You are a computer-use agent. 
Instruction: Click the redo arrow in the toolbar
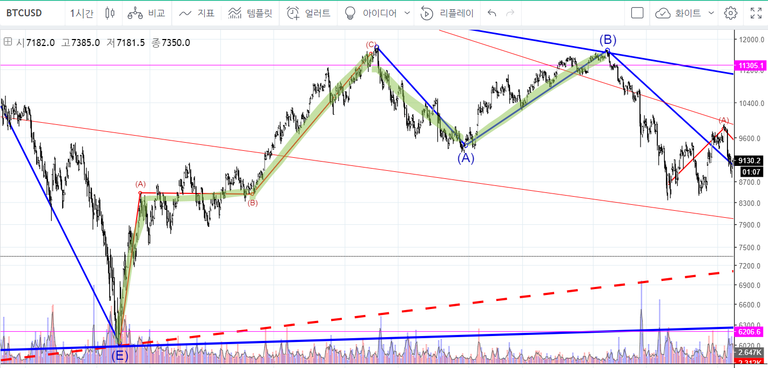click(510, 13)
